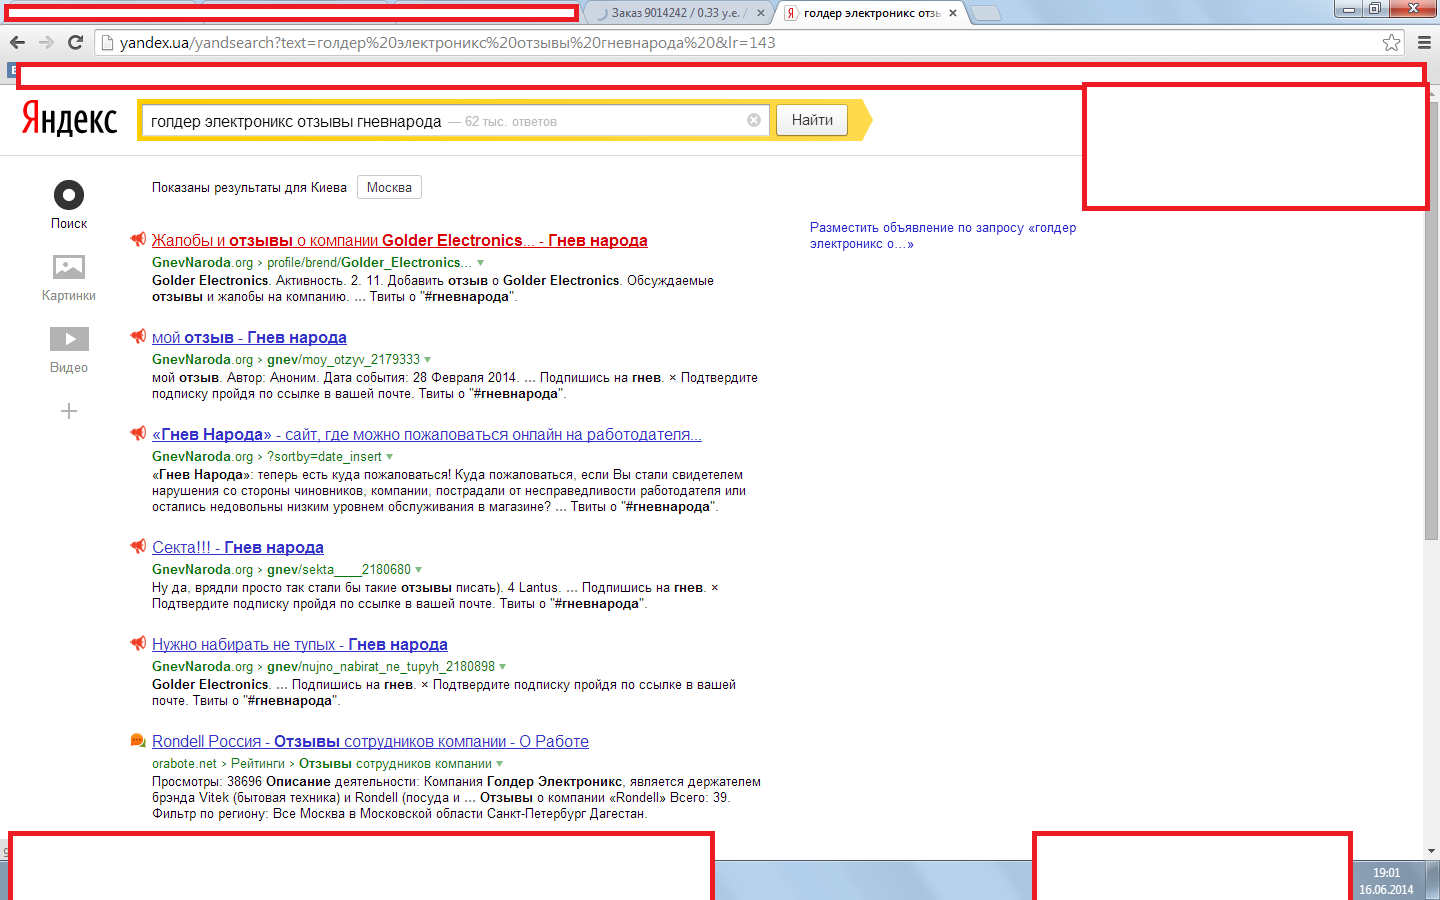Click GnevNaroda.org domain in the first result

point(202,263)
